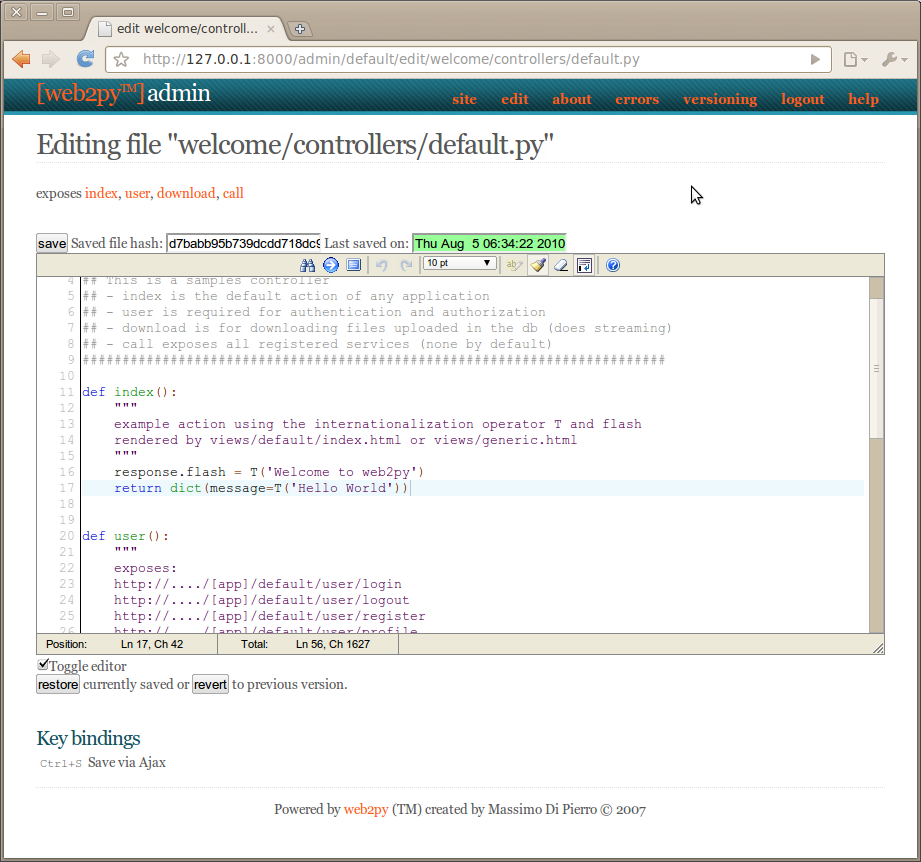Reload the page with refresh icon
The height and width of the screenshot is (862, 921).
[86, 58]
